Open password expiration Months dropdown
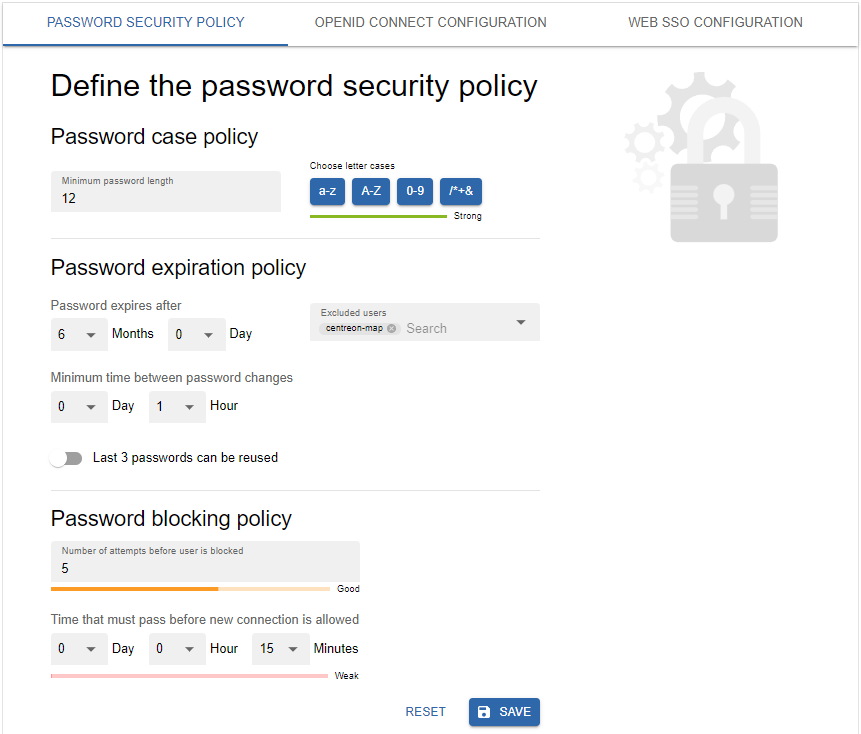The image size is (861, 734). (79, 334)
